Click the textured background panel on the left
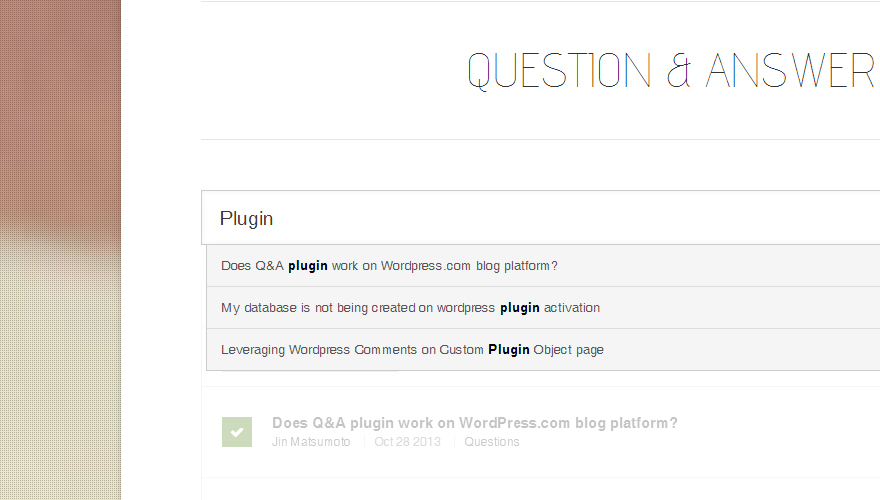Image resolution: width=880 pixels, height=500 pixels. click(61, 250)
